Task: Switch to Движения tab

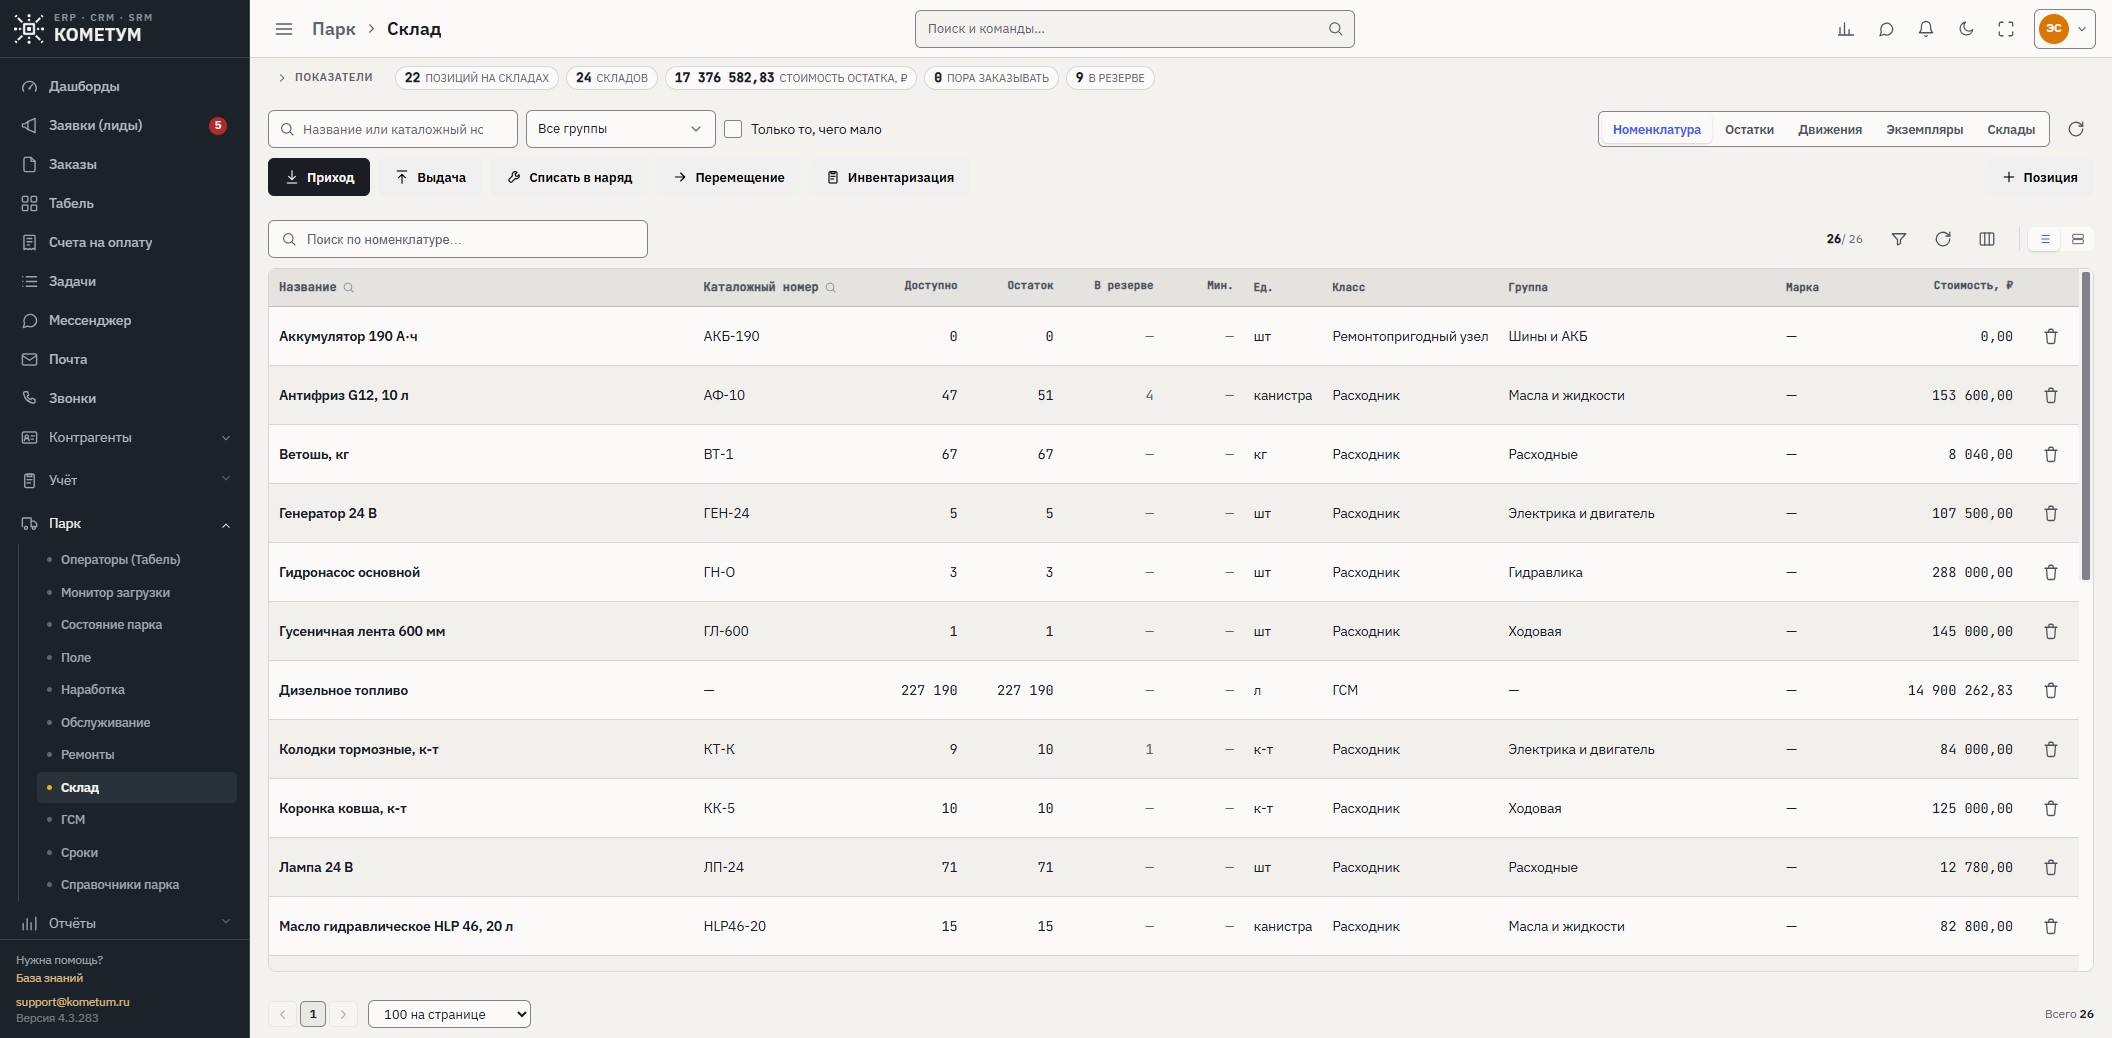Action: 1830,129
